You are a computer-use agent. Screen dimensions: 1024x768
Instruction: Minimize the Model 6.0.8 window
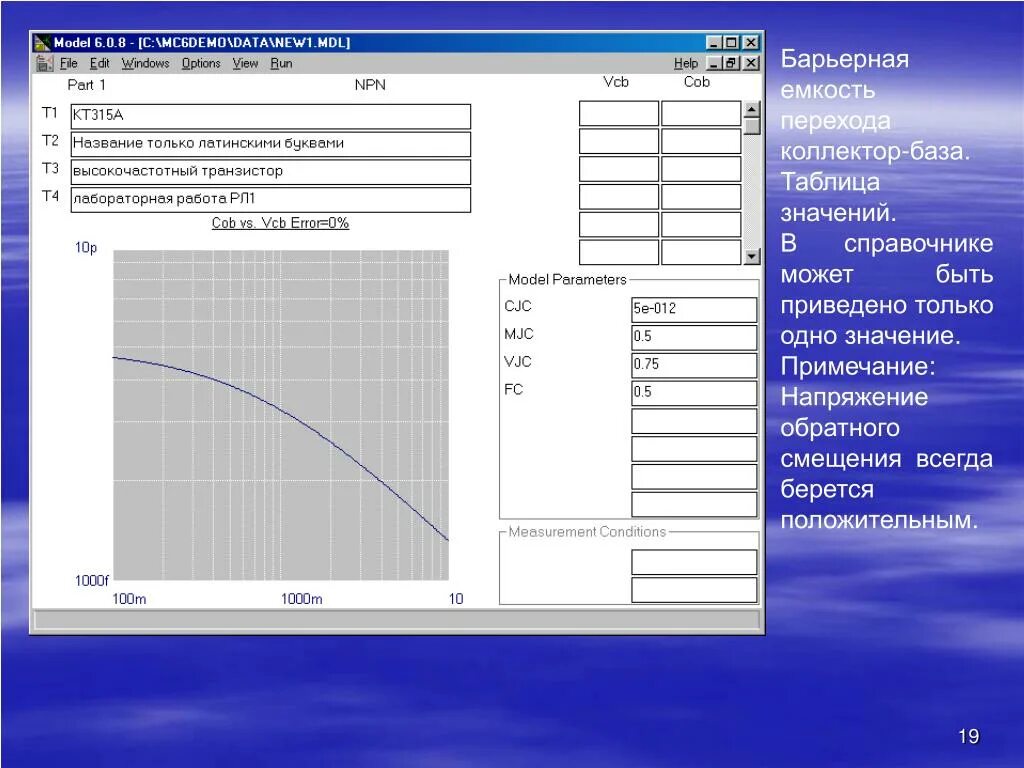714,43
